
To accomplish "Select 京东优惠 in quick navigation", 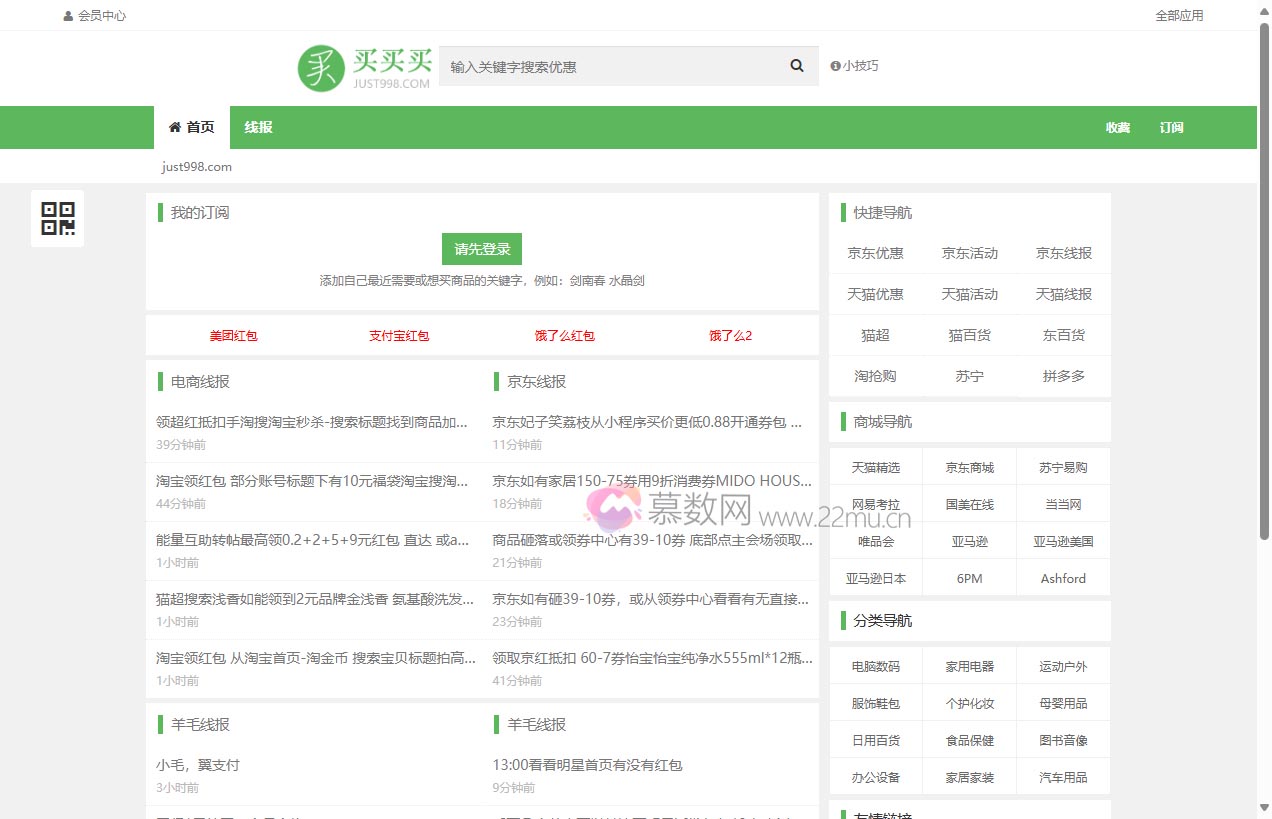I will 875,253.
